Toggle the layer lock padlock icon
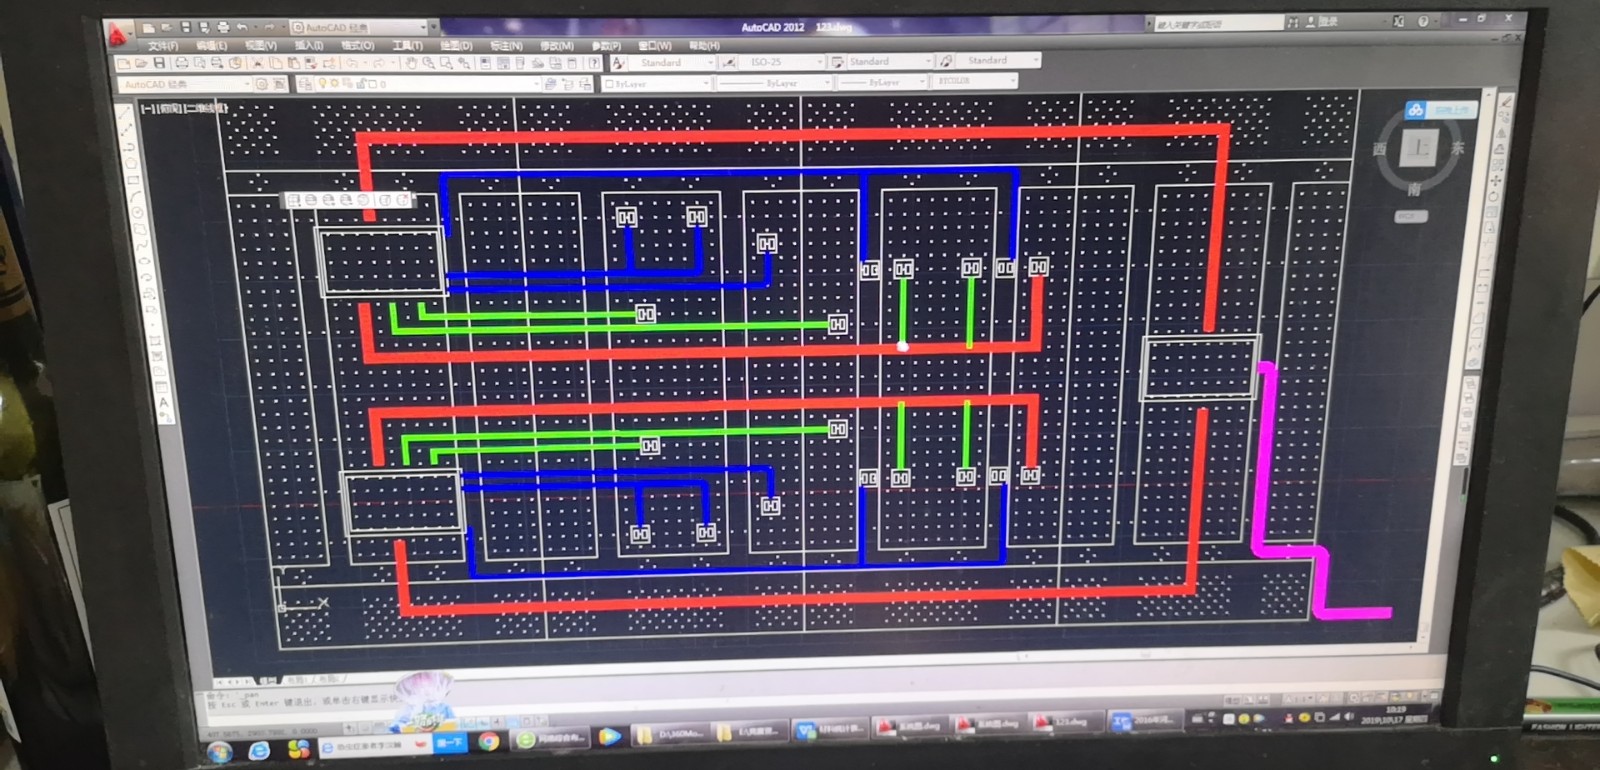The width and height of the screenshot is (1600, 770). [359, 84]
